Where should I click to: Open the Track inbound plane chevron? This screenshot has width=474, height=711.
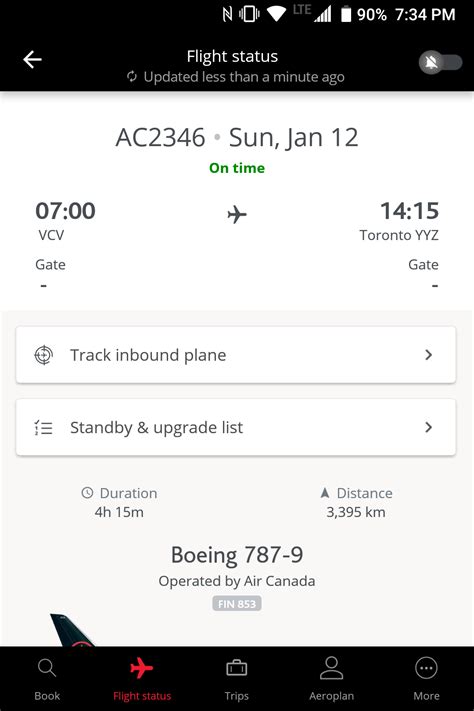pos(428,355)
